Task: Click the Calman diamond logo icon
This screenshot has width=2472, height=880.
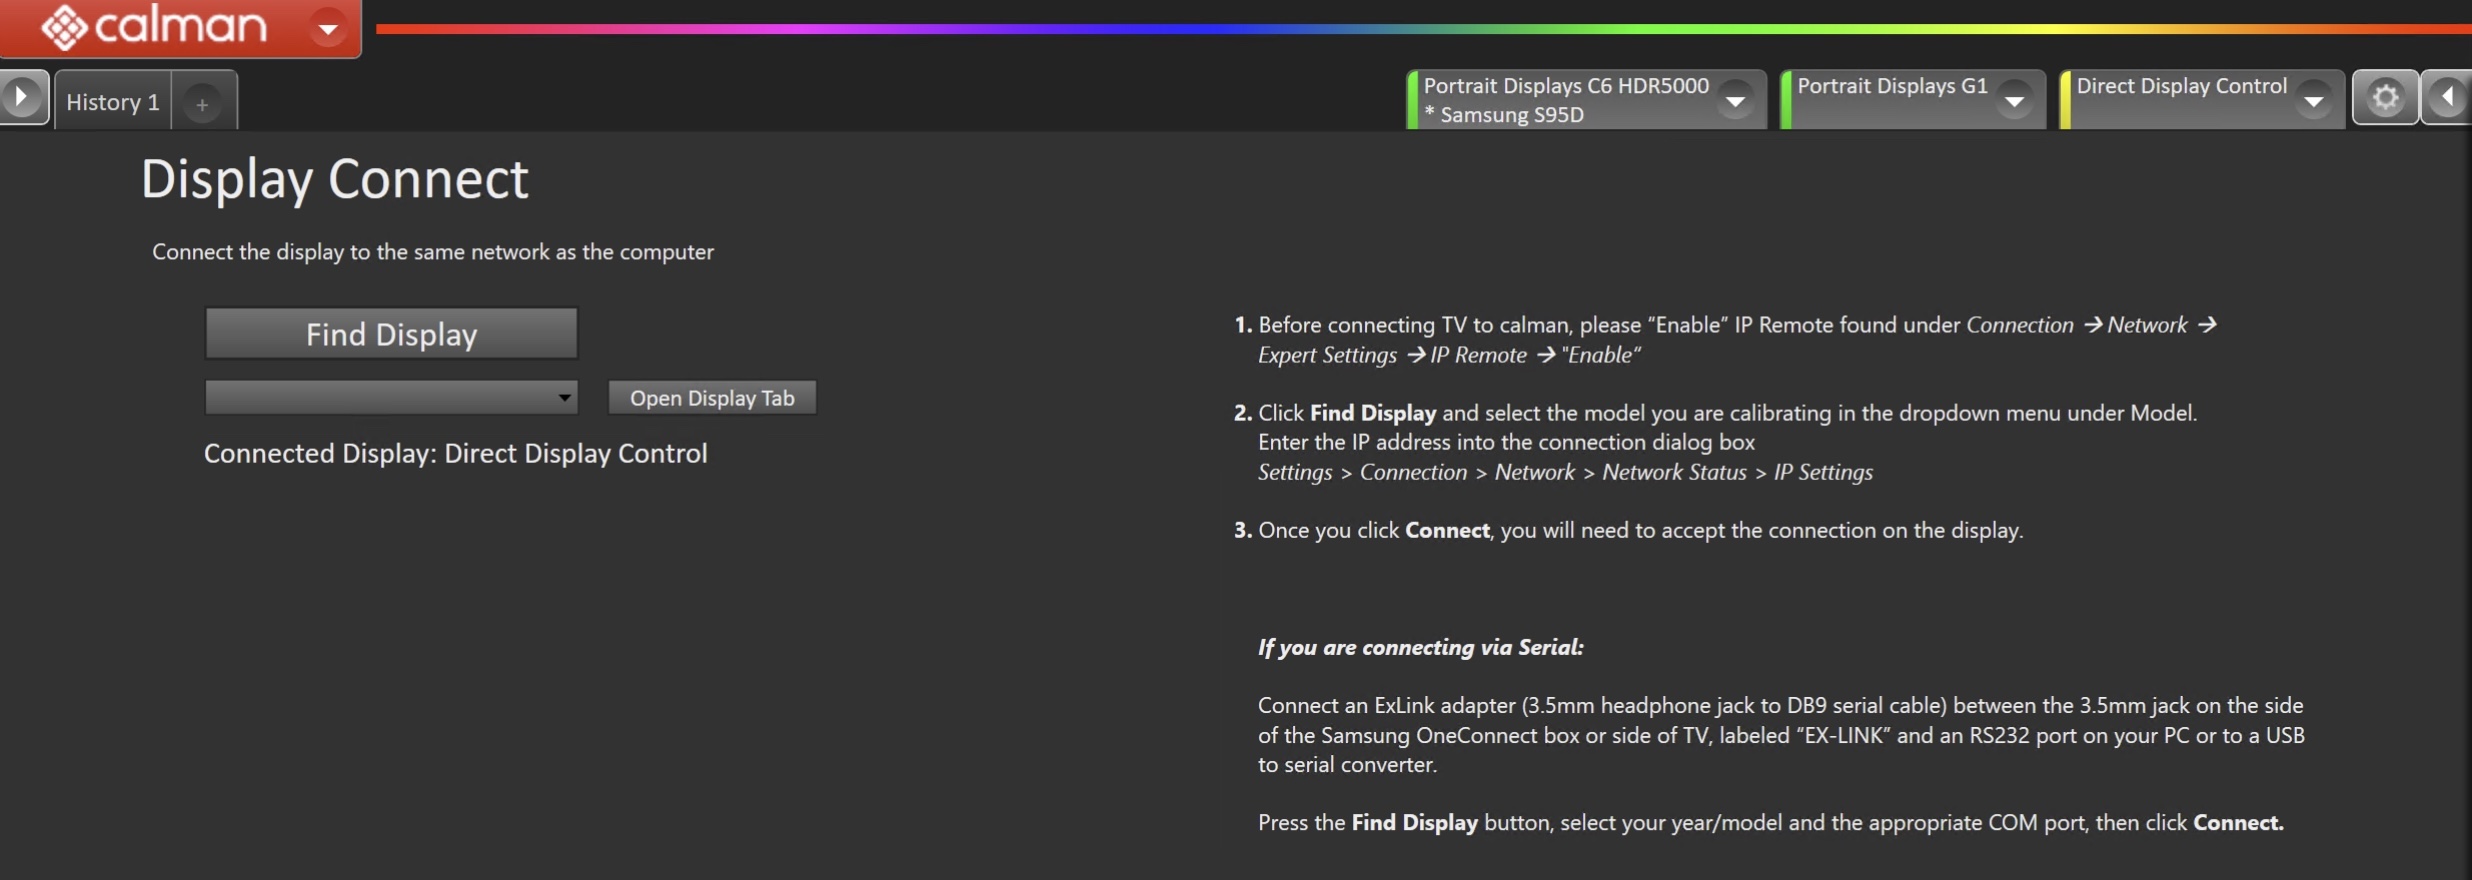Action: (x=64, y=27)
